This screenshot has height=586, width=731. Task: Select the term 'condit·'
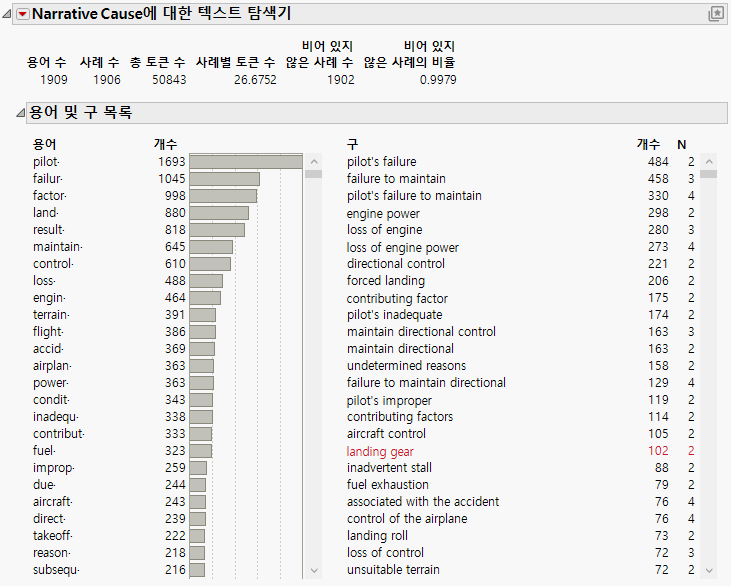[51, 400]
